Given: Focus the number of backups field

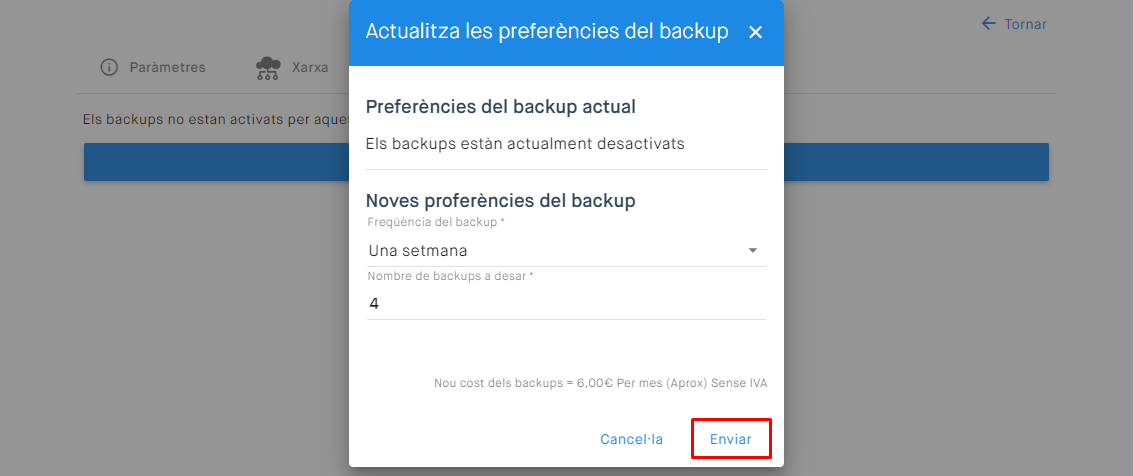Looking at the screenshot, I should [566, 304].
